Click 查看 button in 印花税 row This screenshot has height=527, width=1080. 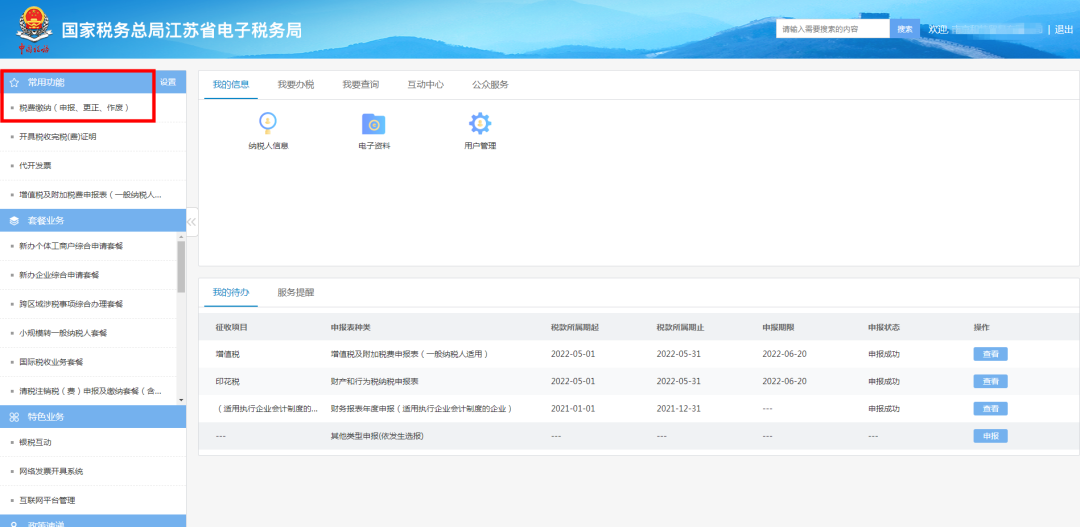(990, 381)
